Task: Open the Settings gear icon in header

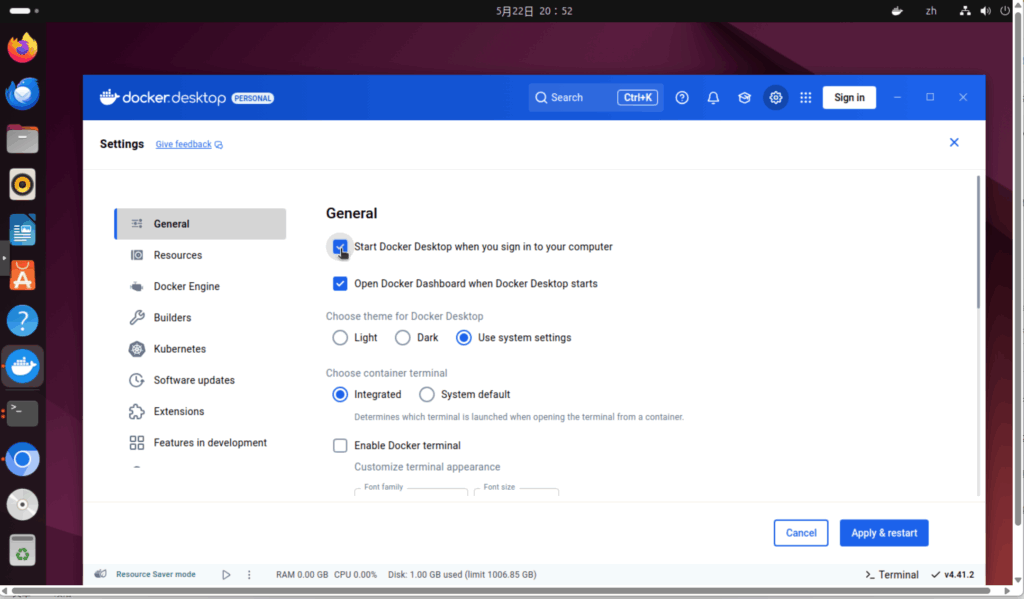Action: tap(775, 97)
